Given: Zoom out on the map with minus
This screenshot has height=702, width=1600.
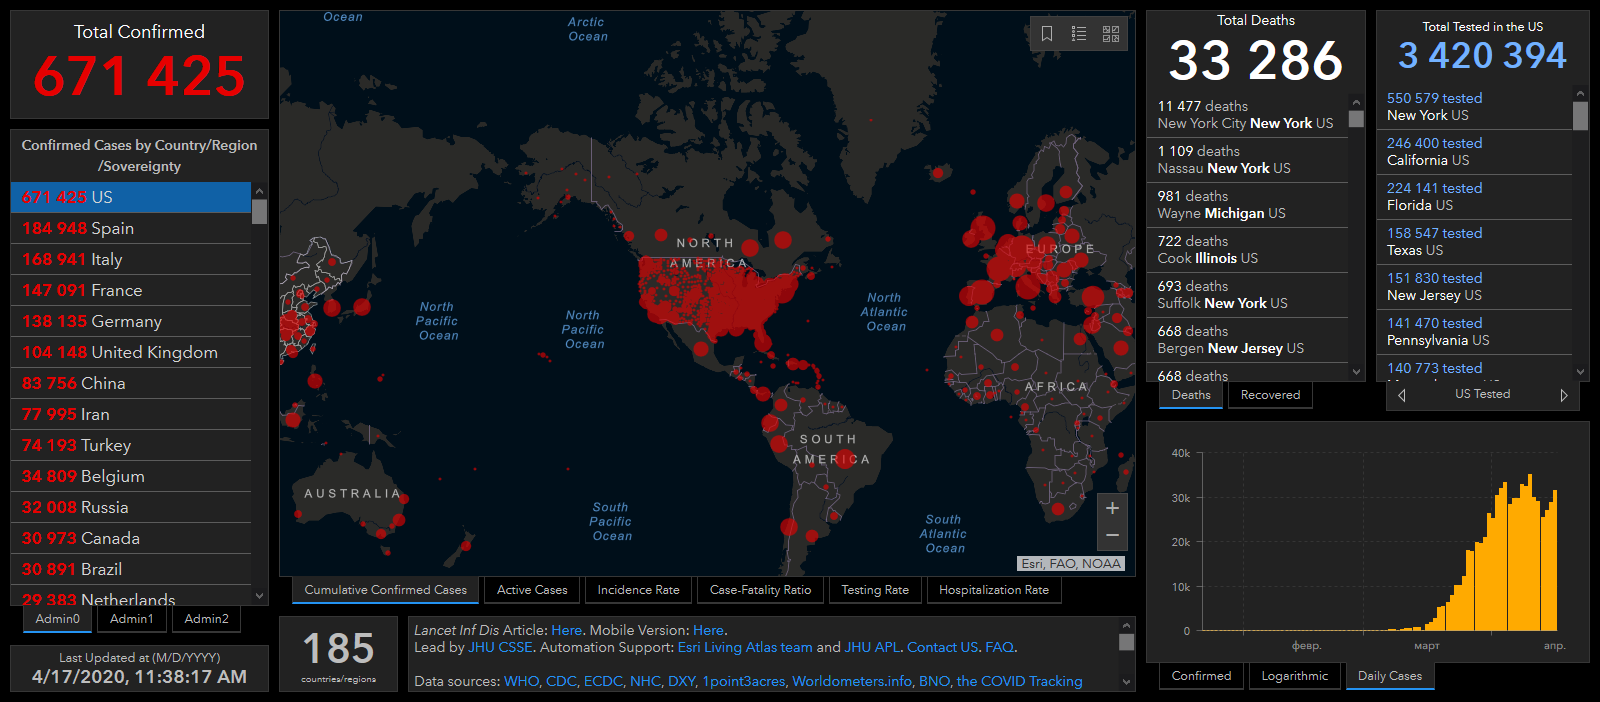Looking at the screenshot, I should [1112, 536].
